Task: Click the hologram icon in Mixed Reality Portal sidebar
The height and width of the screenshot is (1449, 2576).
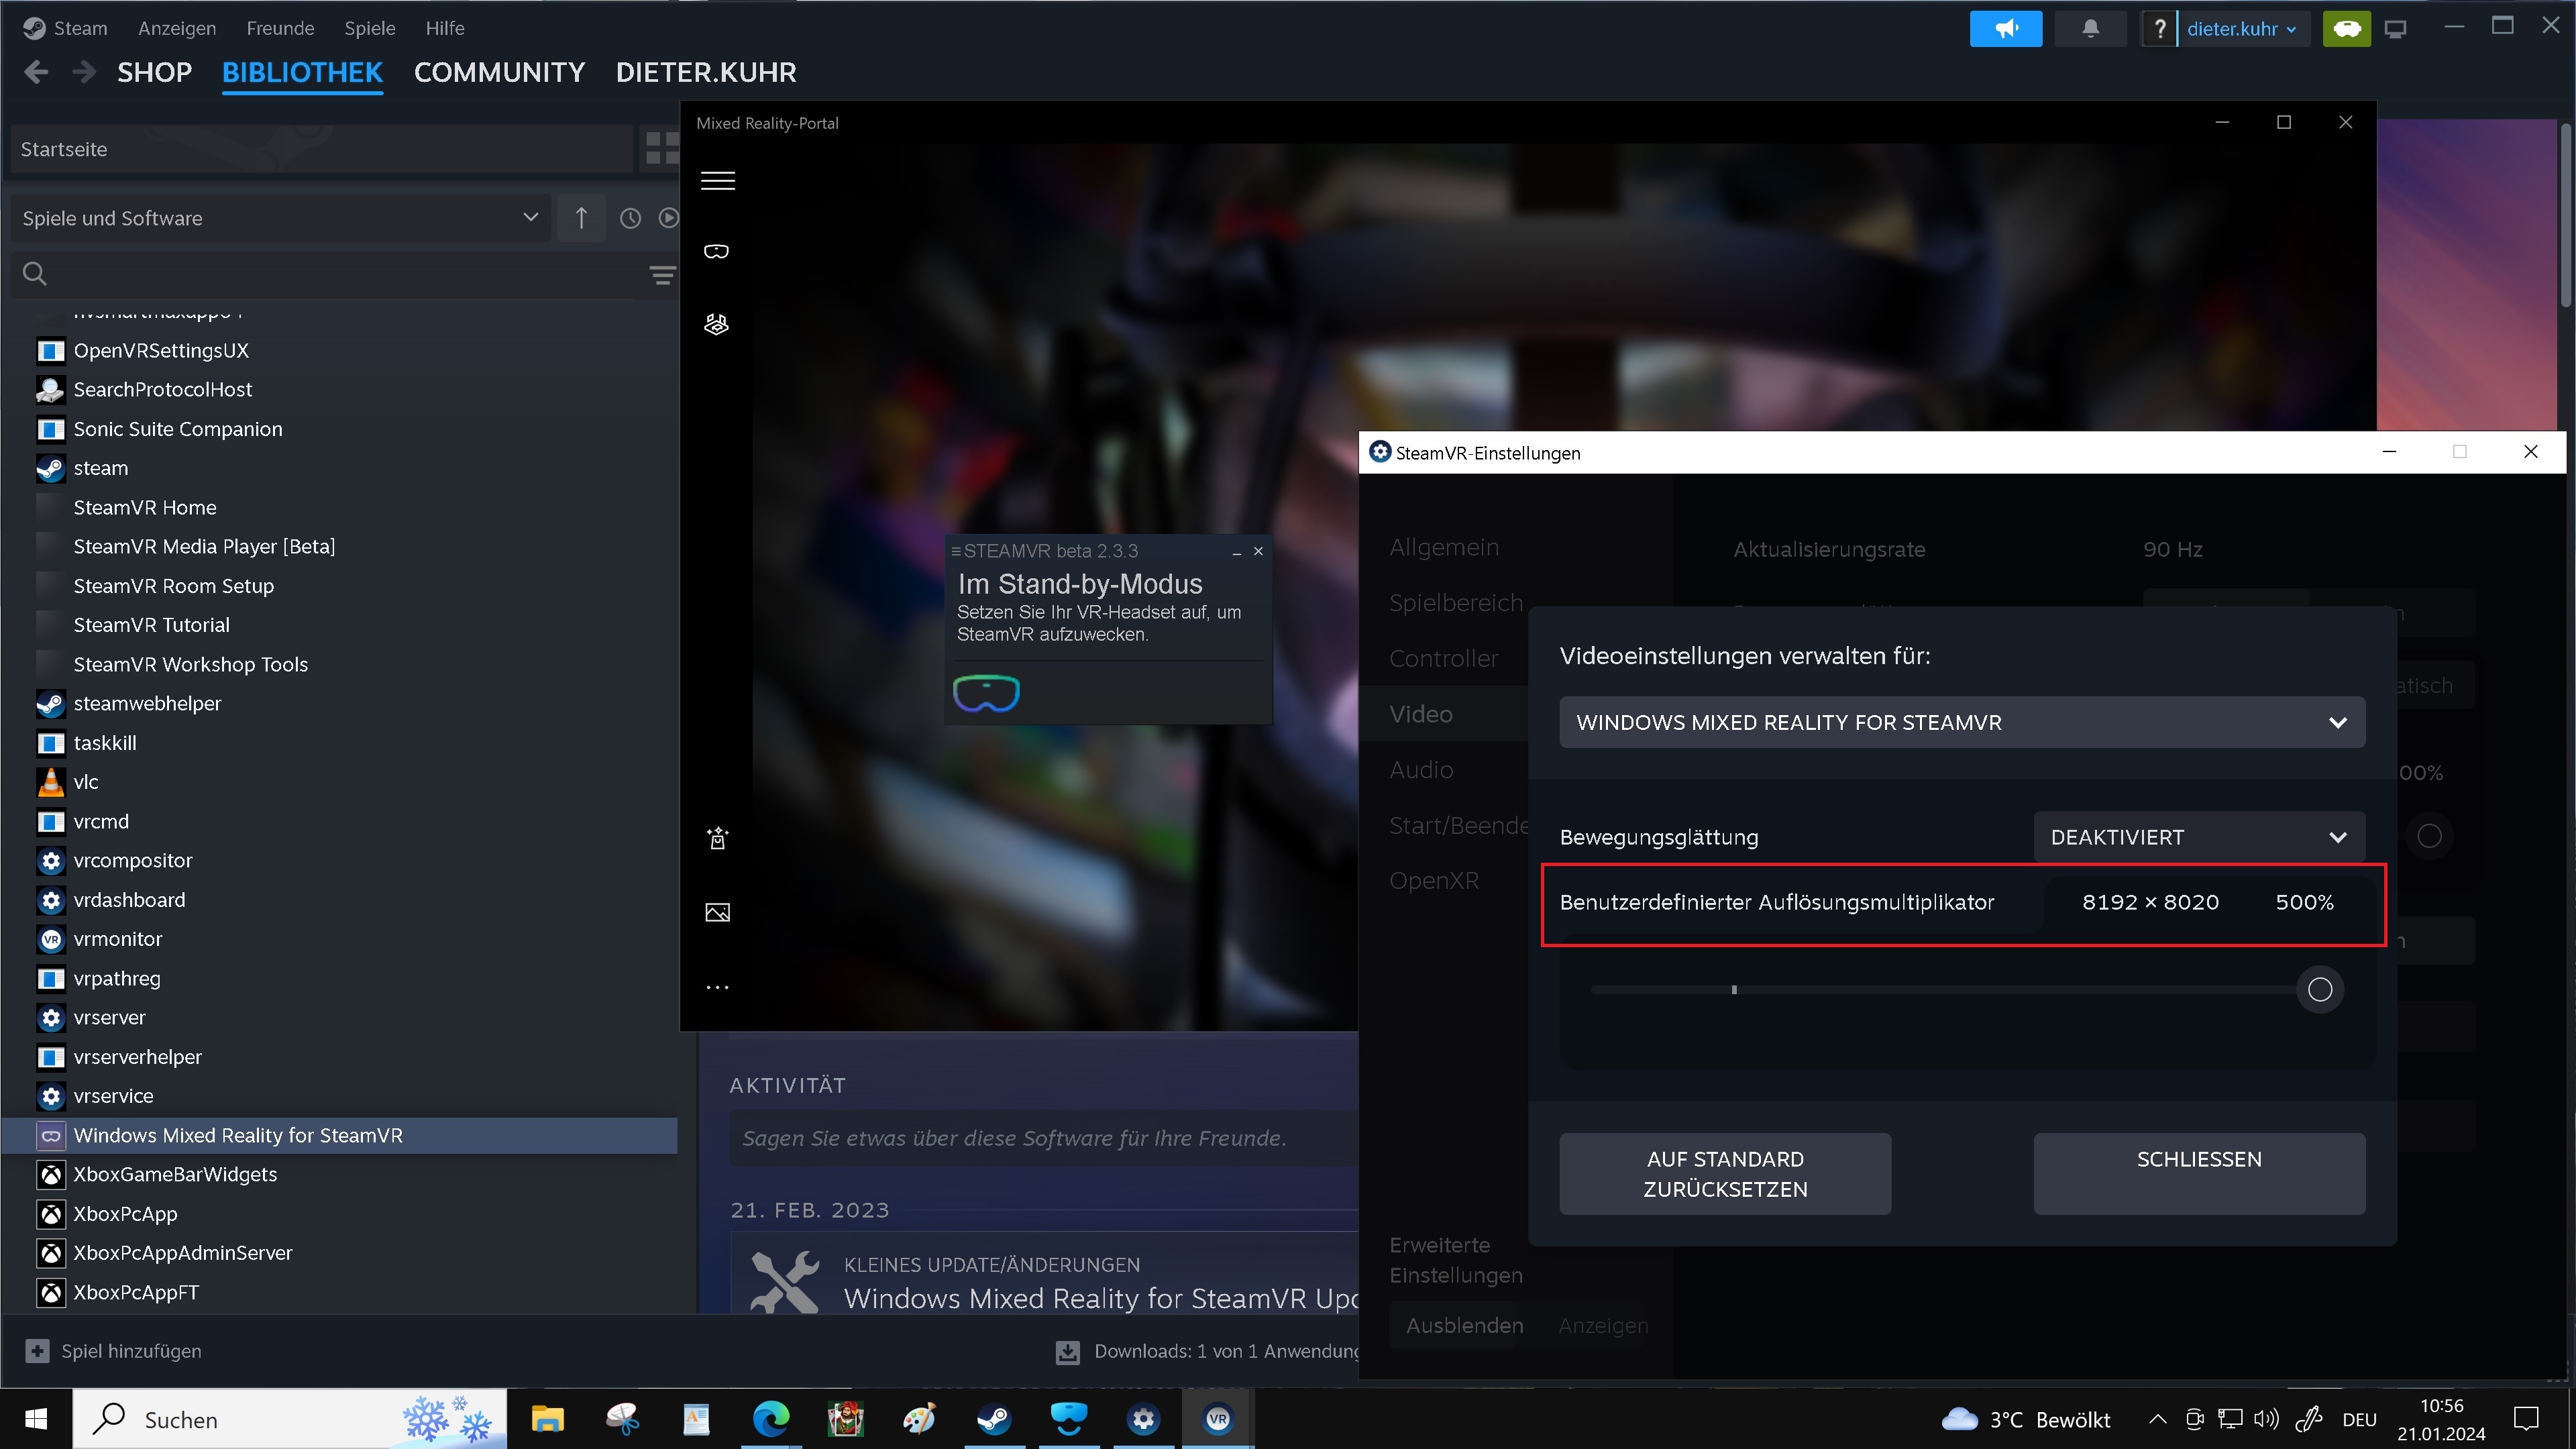Action: pyautogui.click(x=716, y=324)
